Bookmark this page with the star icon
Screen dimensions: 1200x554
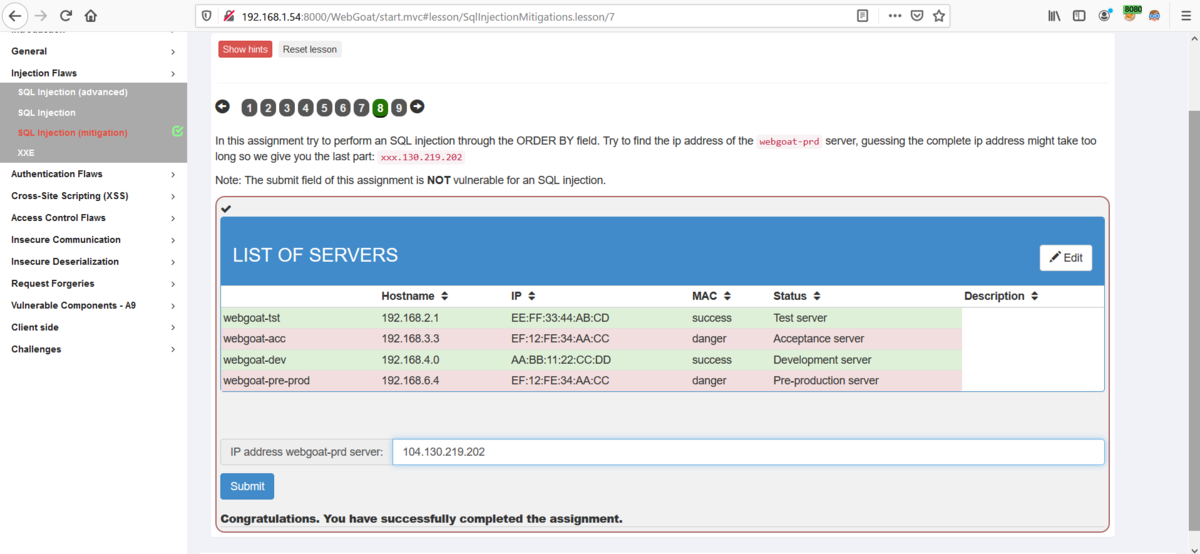[939, 16]
